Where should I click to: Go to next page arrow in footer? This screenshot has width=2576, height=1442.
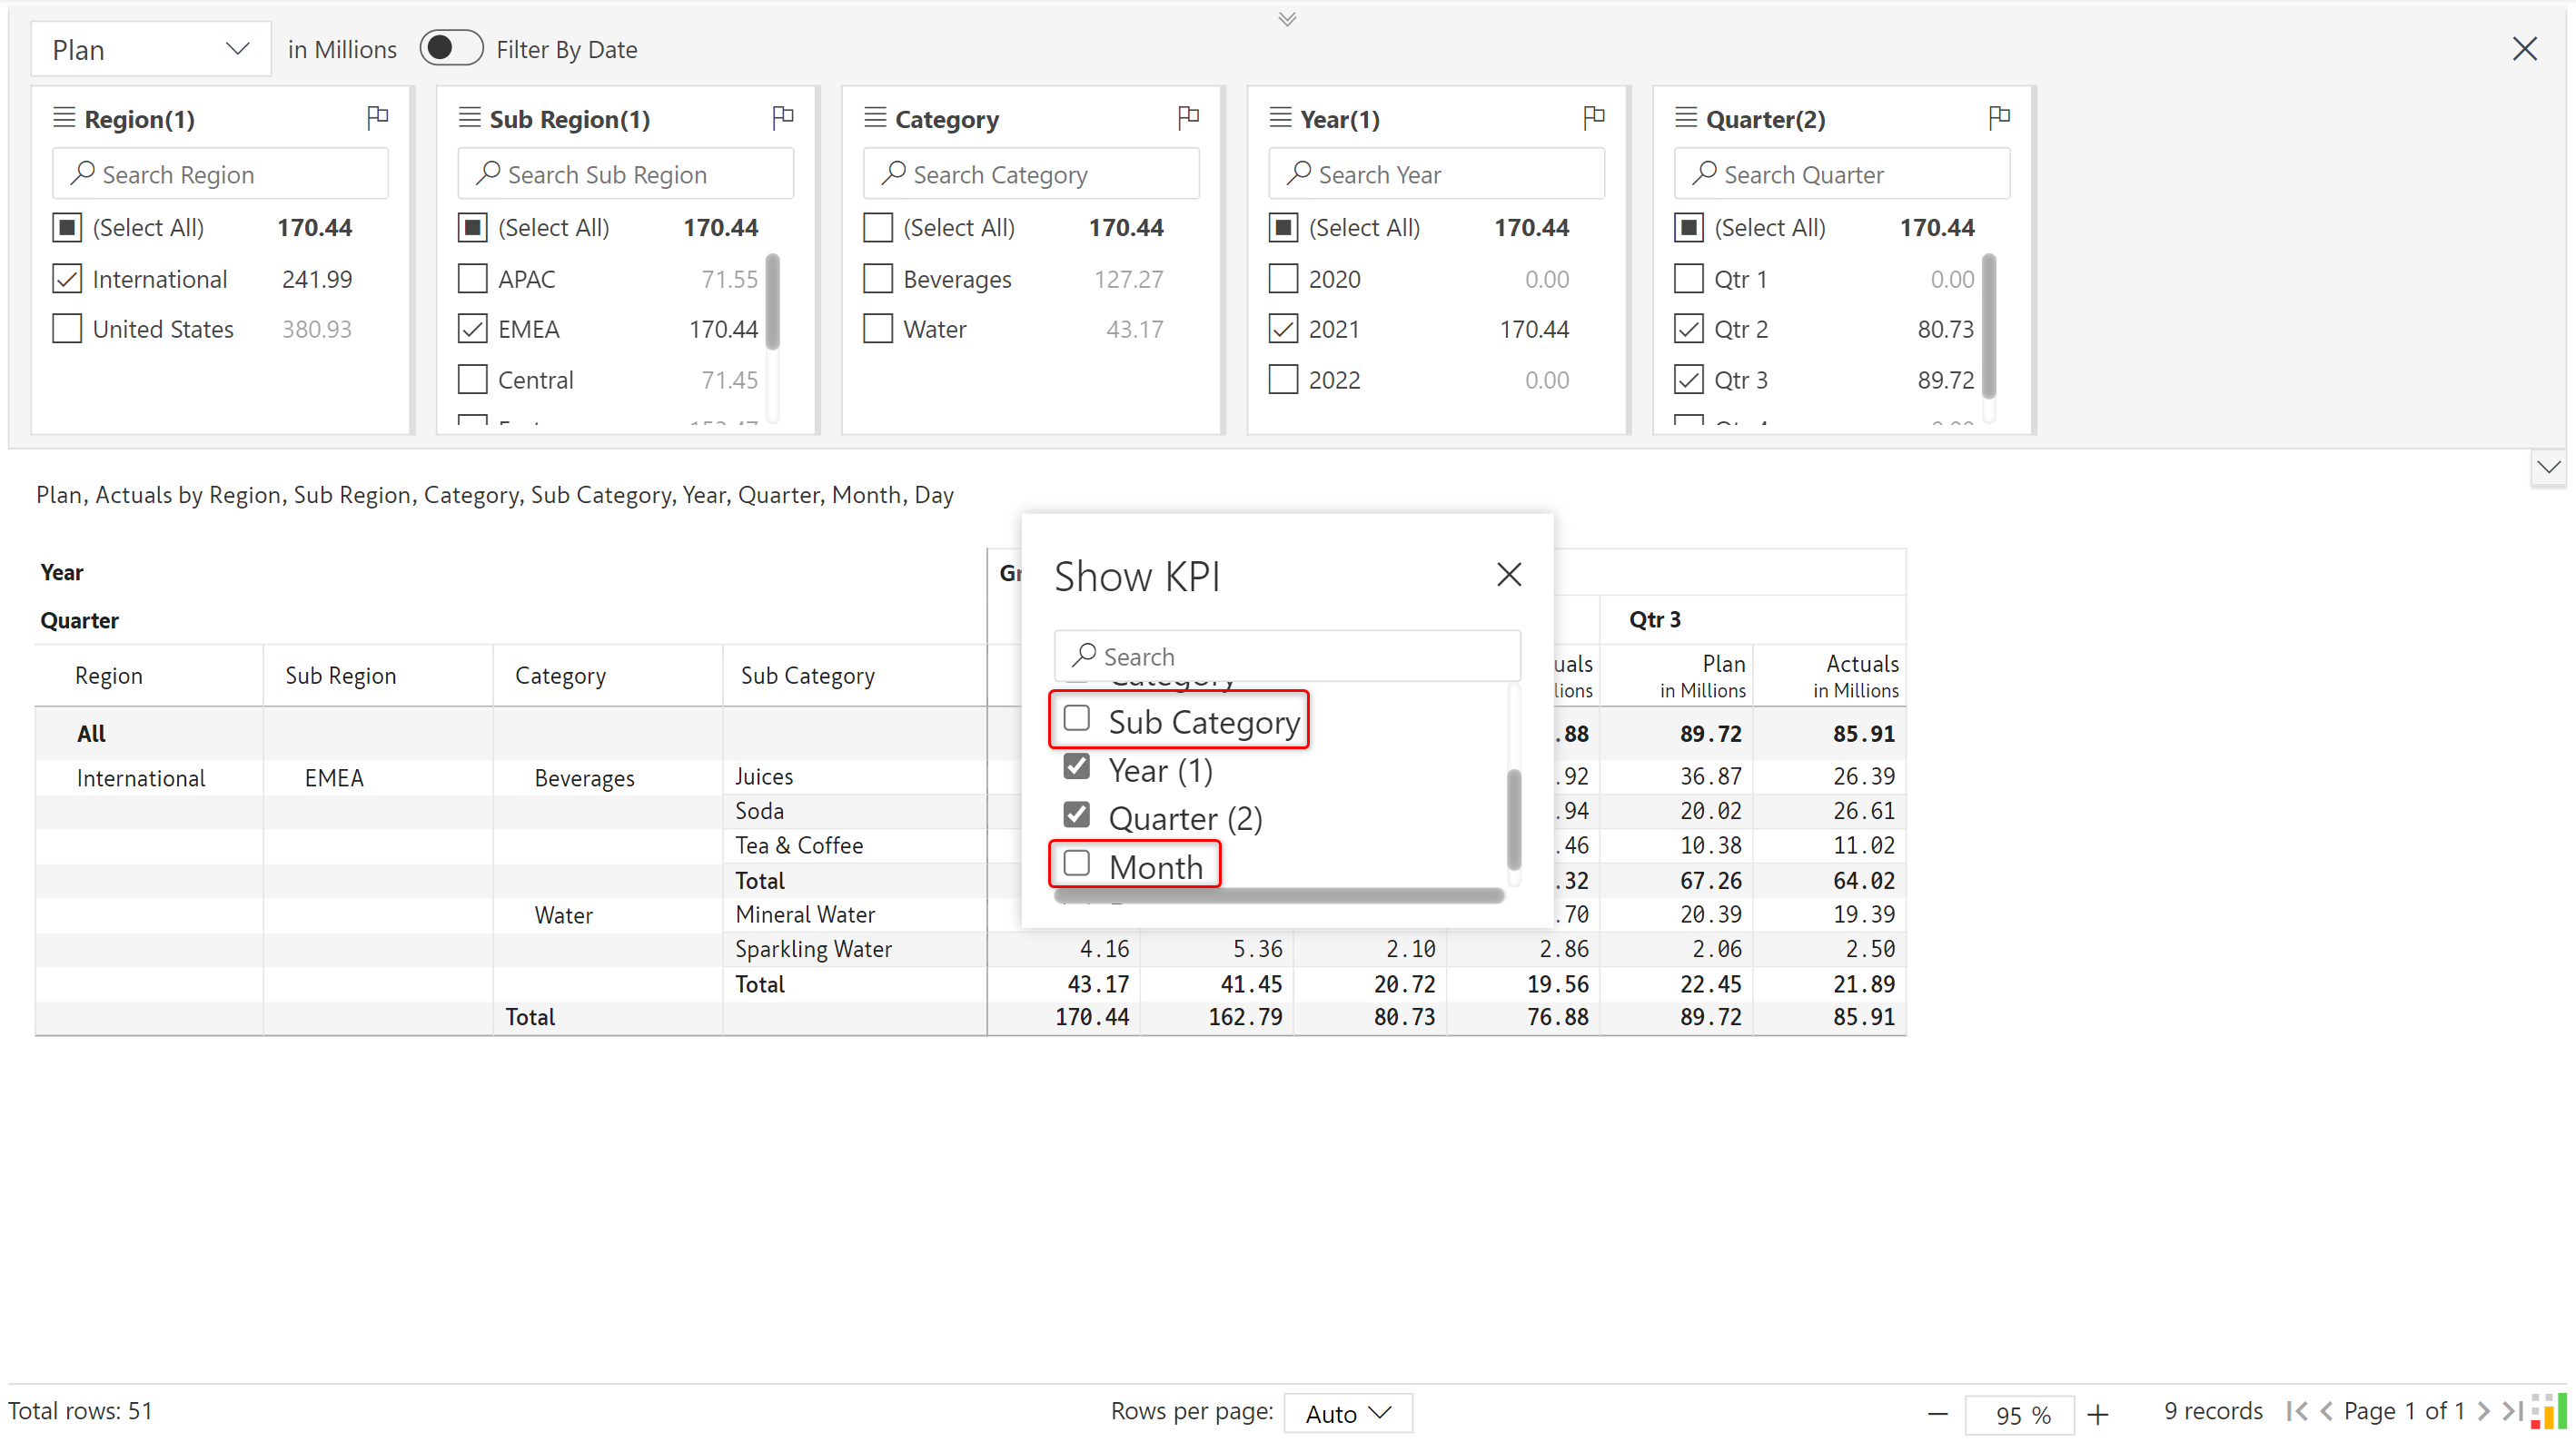pyautogui.click(x=2482, y=1411)
